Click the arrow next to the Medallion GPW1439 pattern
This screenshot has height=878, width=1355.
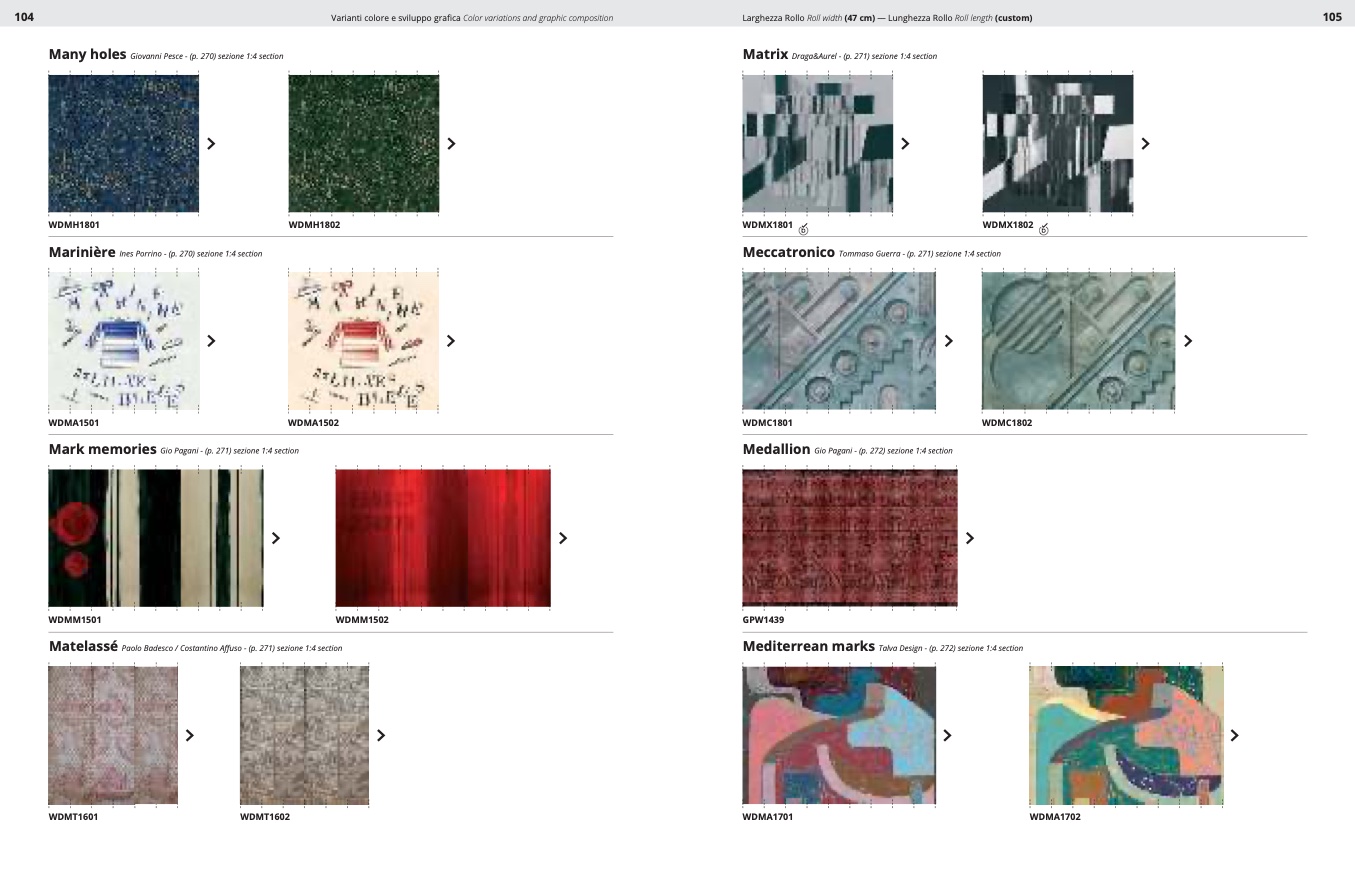(x=969, y=538)
